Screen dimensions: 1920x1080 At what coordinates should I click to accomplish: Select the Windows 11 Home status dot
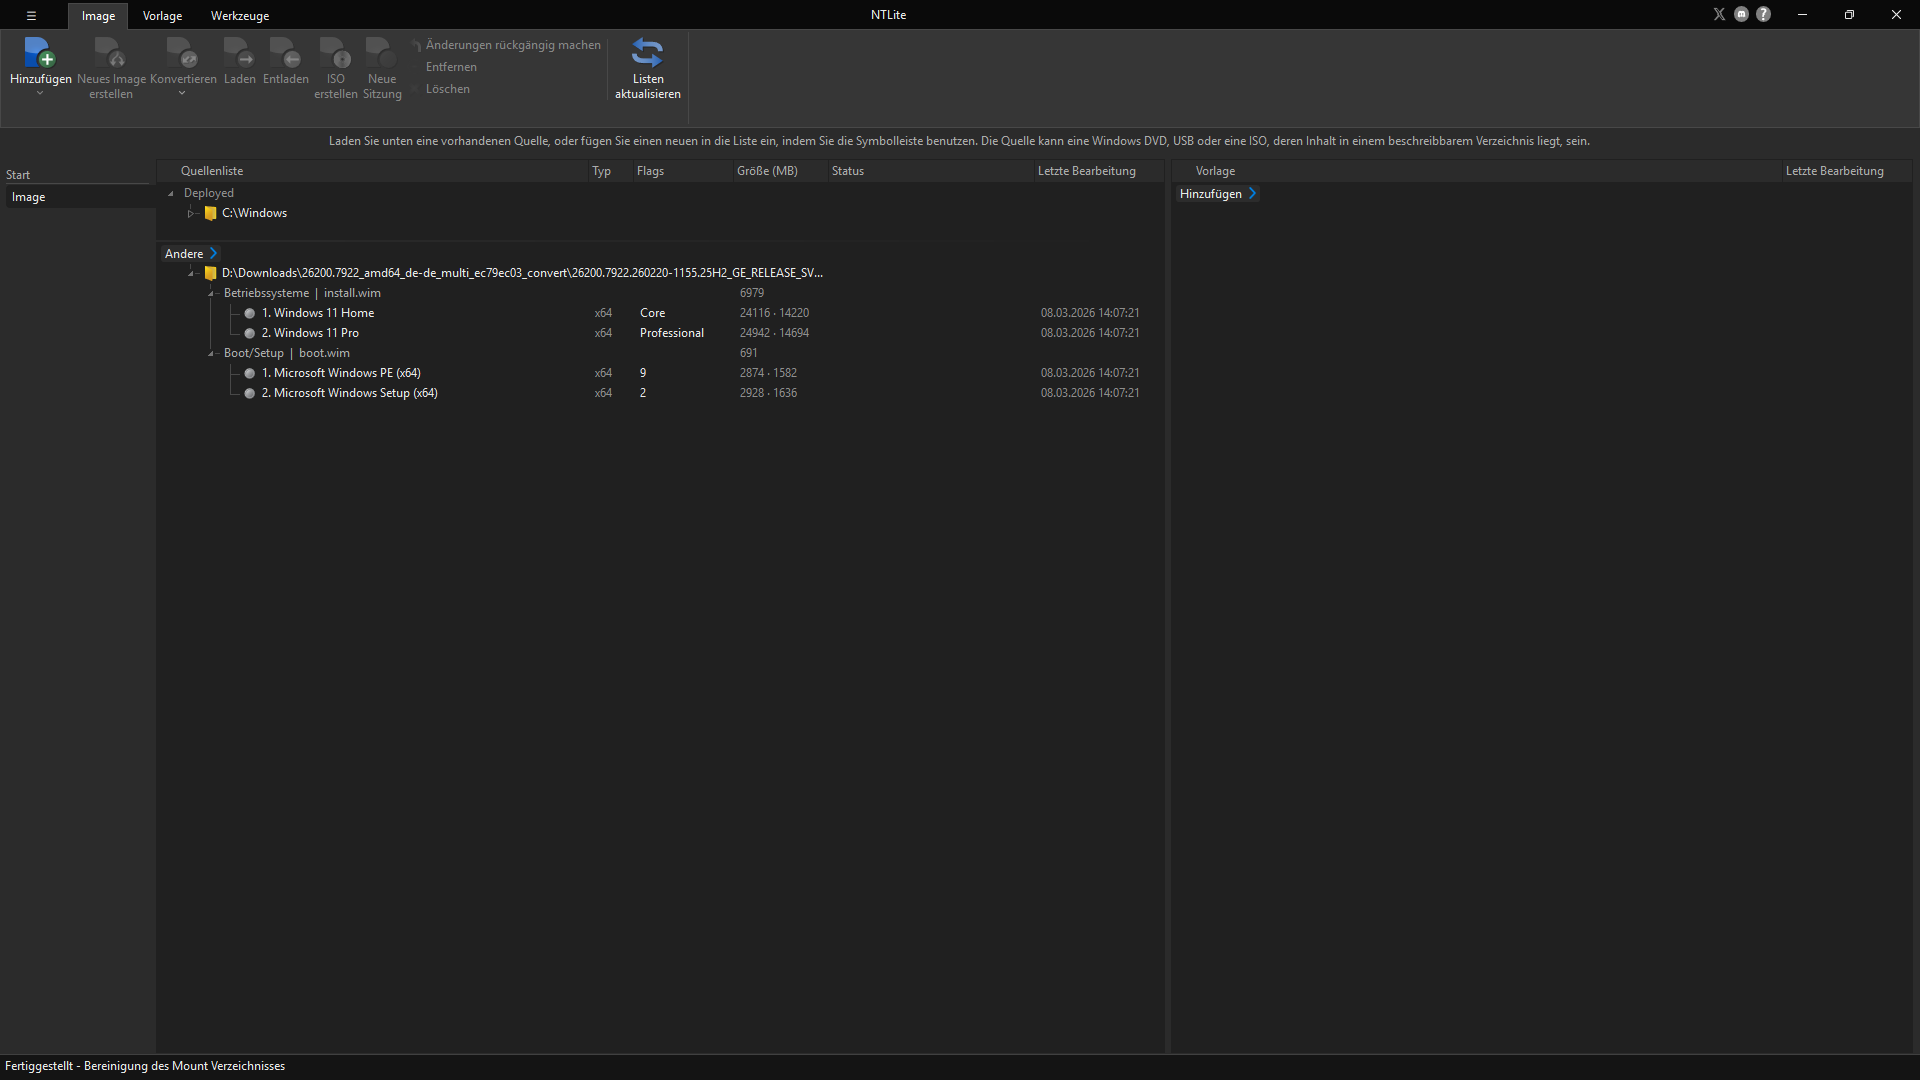[250, 314]
